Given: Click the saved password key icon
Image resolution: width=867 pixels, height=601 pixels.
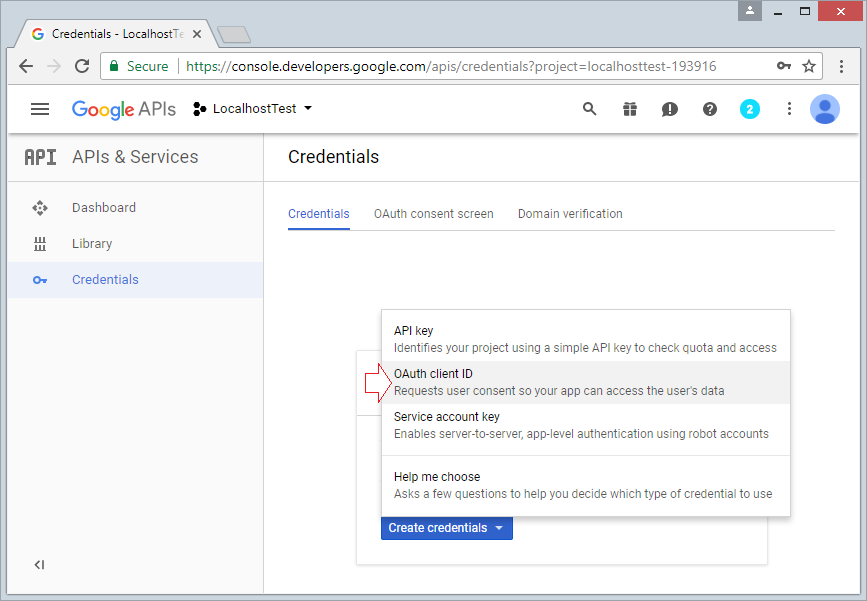Looking at the screenshot, I should [784, 66].
